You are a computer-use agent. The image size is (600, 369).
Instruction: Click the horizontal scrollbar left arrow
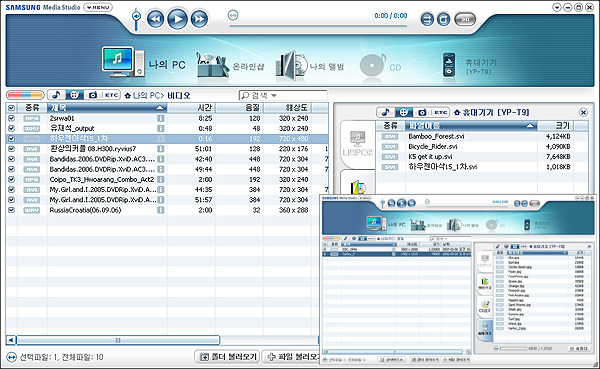pyautogui.click(x=11, y=340)
